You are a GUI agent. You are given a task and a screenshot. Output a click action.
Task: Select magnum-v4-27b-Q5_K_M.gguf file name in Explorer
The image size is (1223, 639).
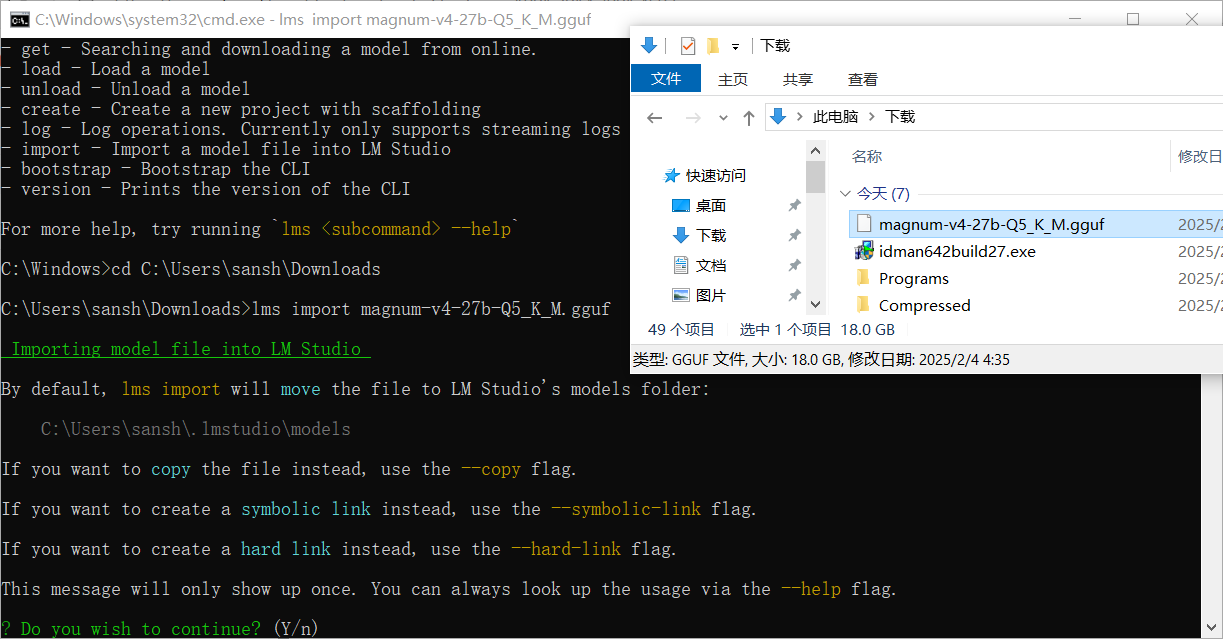[991, 224]
